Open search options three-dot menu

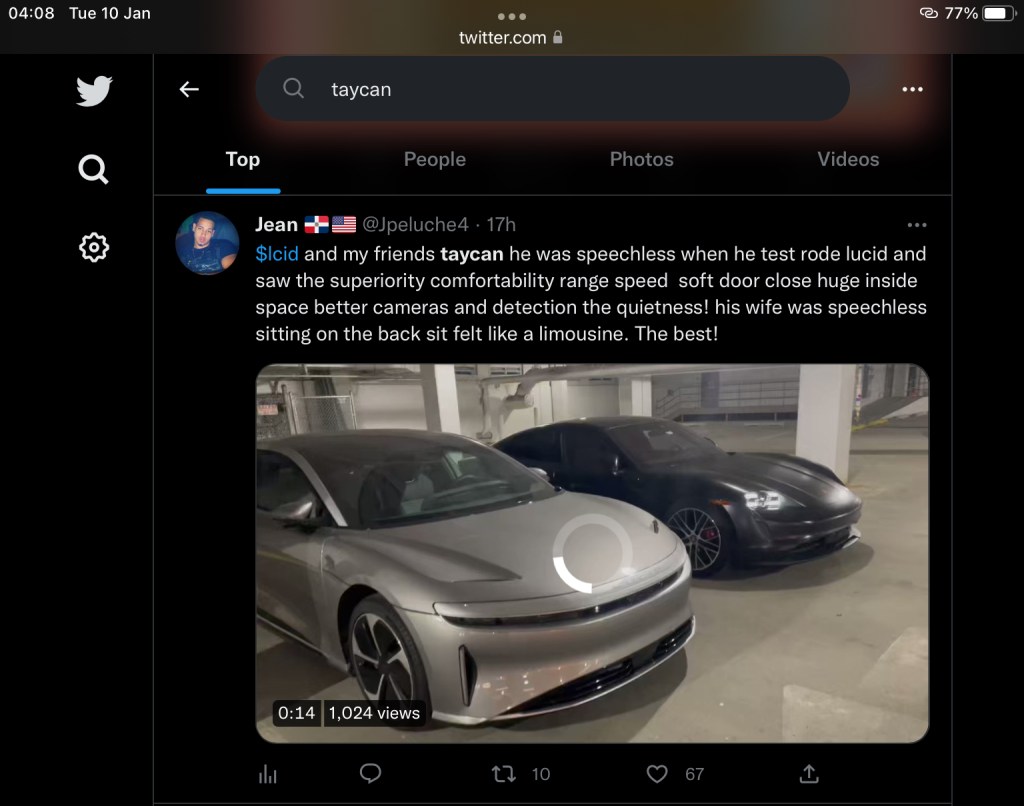912,89
